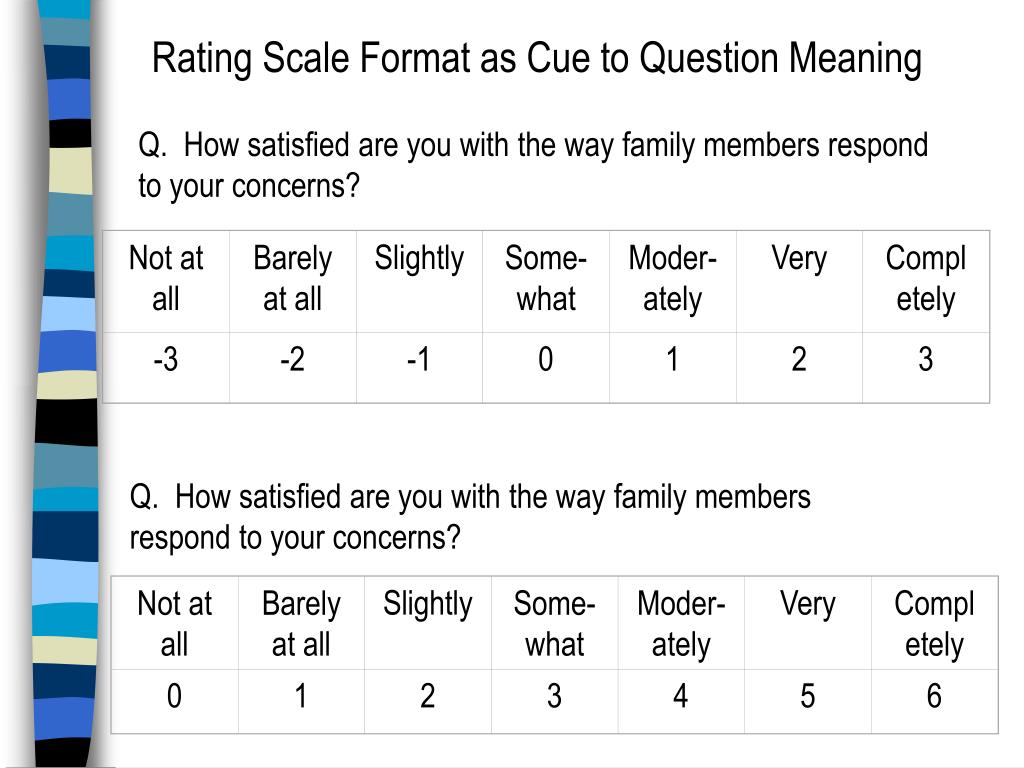This screenshot has height=768, width=1024.
Task: Select the second question text paragraph
Action: click(470, 517)
